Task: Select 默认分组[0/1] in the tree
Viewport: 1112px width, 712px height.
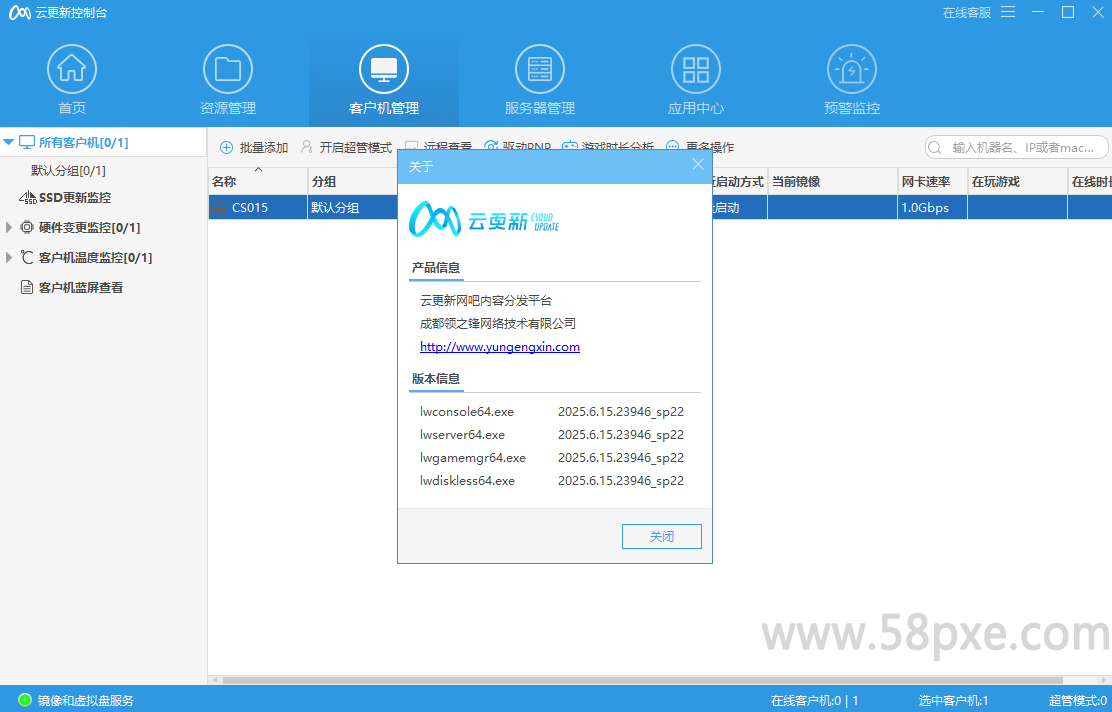Action: coord(68,171)
